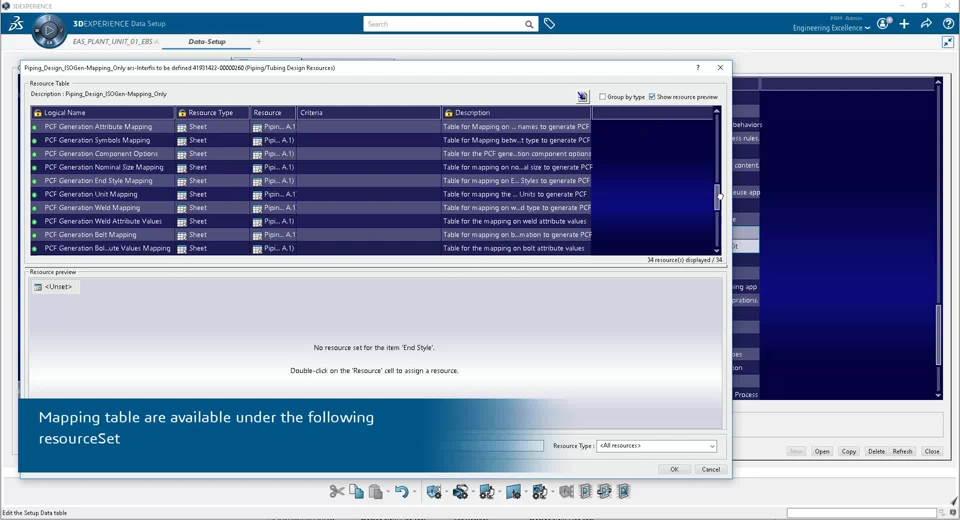Open the help question mark icon
Screen dimensions: 960x520
click(x=948, y=24)
